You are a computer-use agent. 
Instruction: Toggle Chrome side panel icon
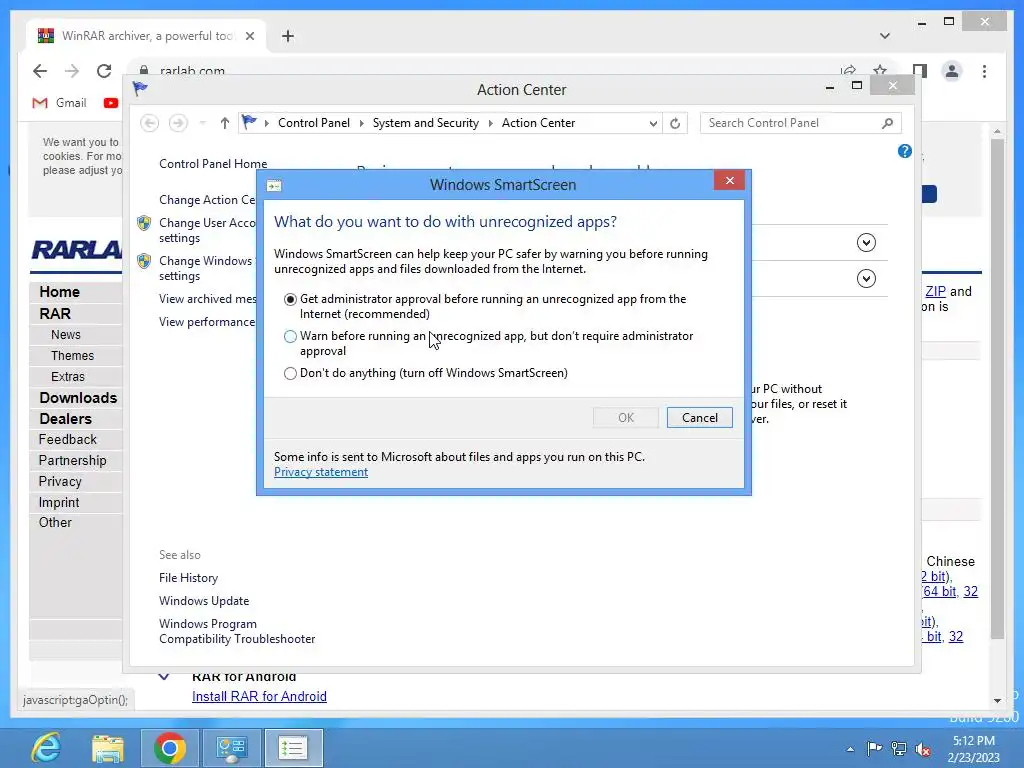[x=920, y=71]
